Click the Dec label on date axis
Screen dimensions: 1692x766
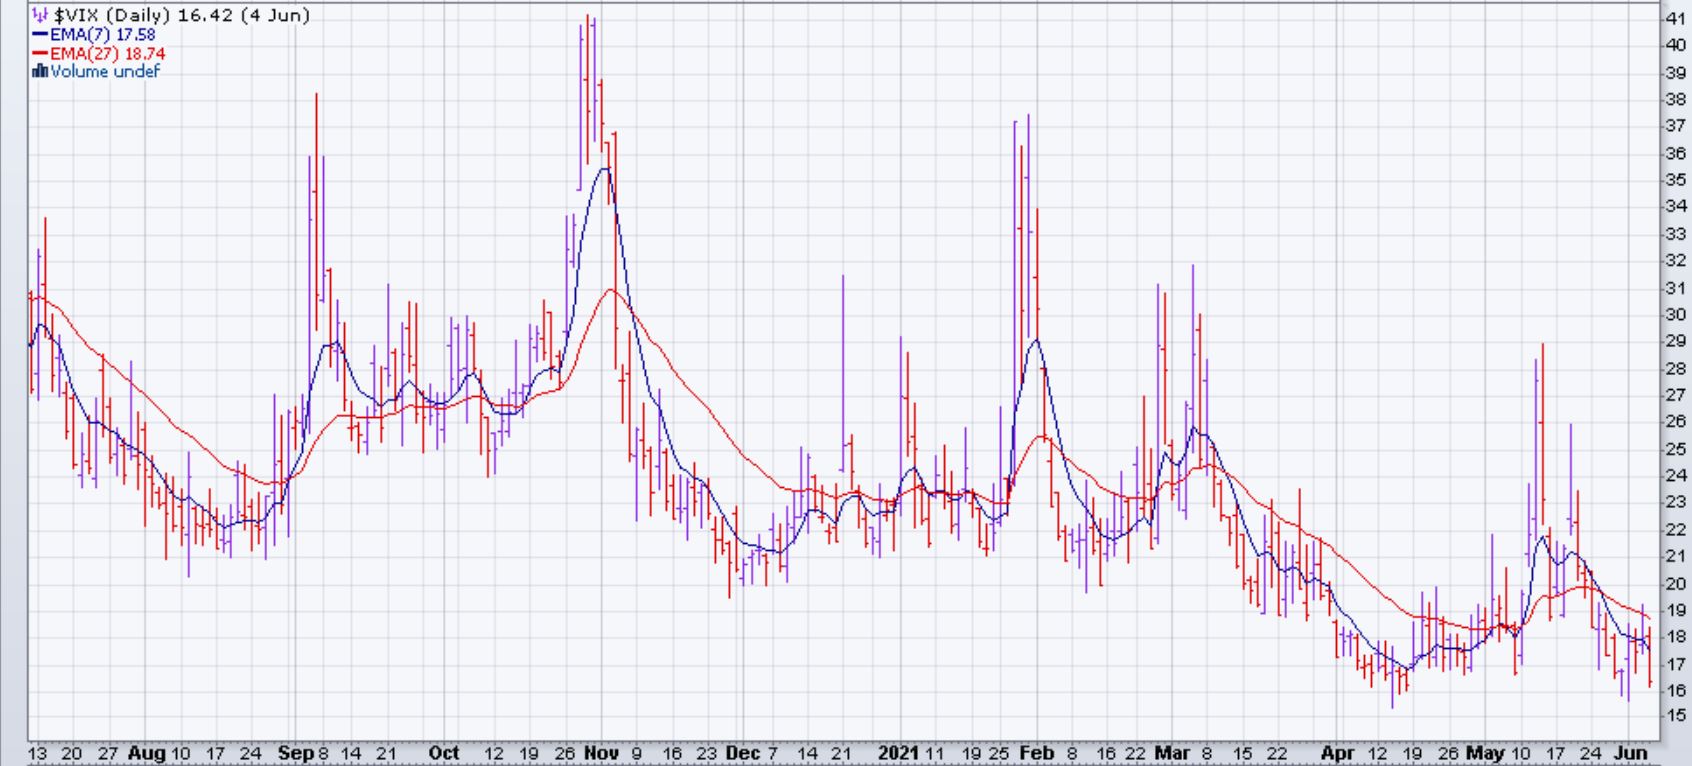coord(743,753)
